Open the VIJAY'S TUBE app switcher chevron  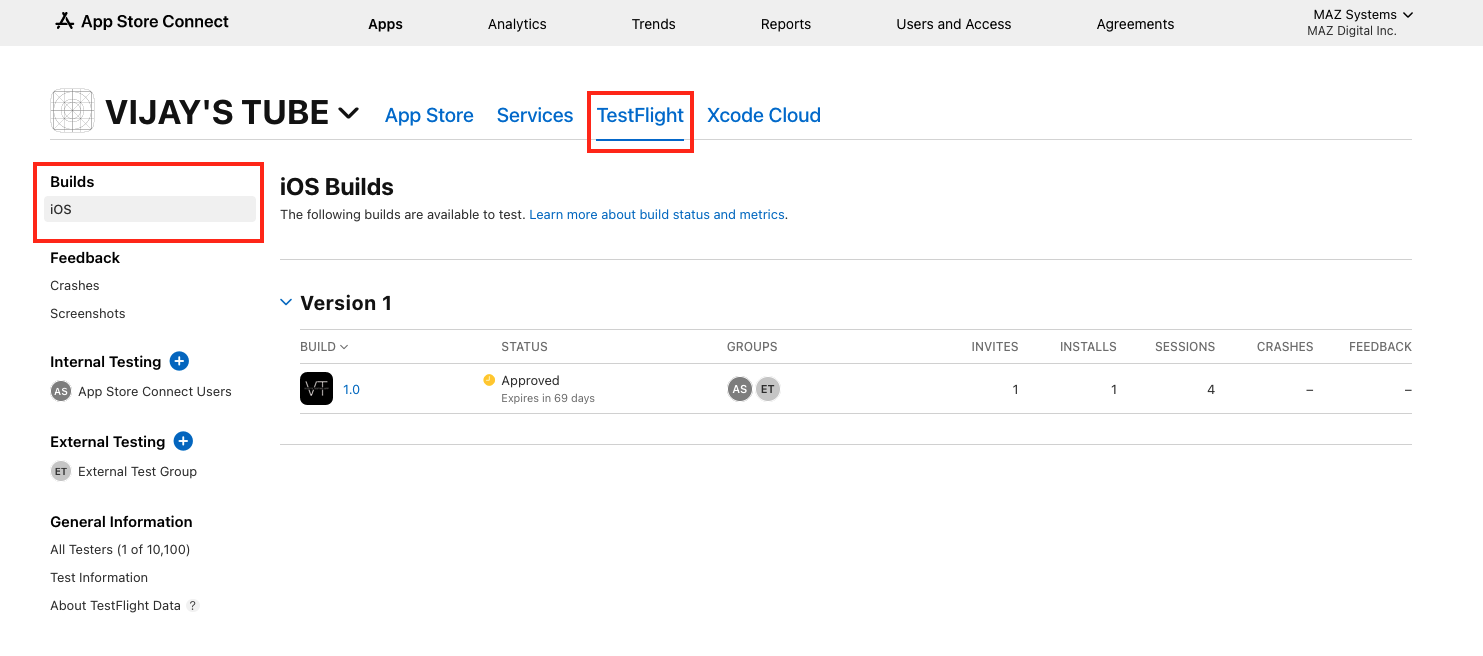coord(348,113)
